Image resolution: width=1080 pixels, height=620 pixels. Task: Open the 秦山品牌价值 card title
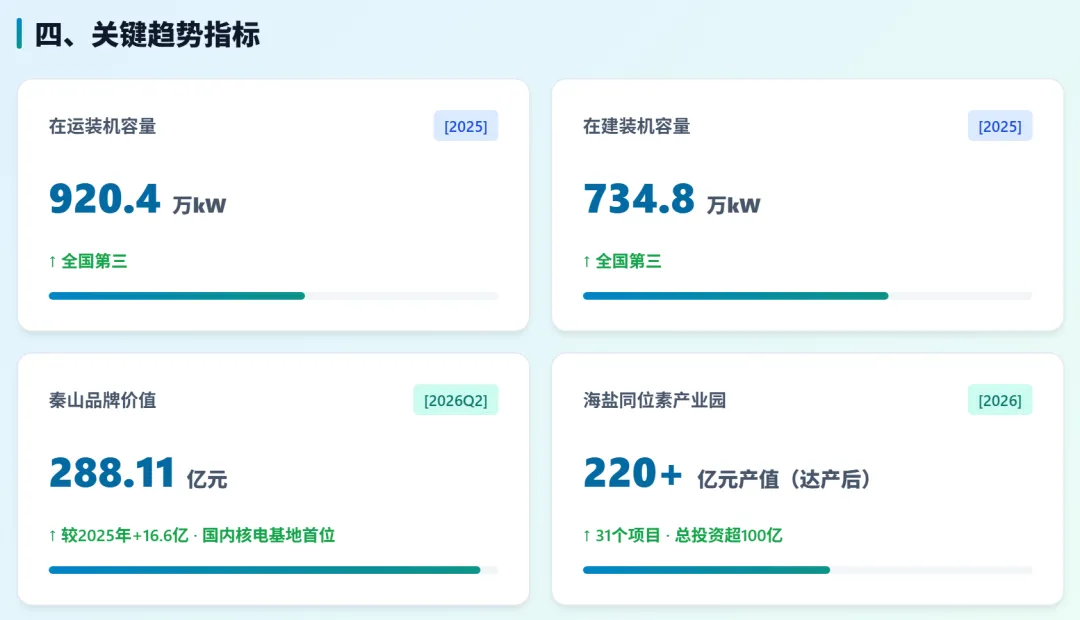click(103, 400)
